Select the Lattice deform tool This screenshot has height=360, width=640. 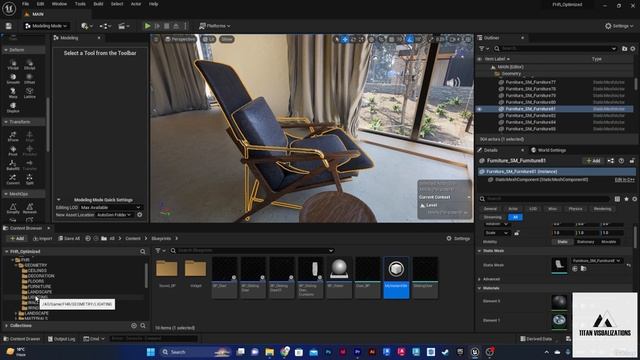point(29,93)
